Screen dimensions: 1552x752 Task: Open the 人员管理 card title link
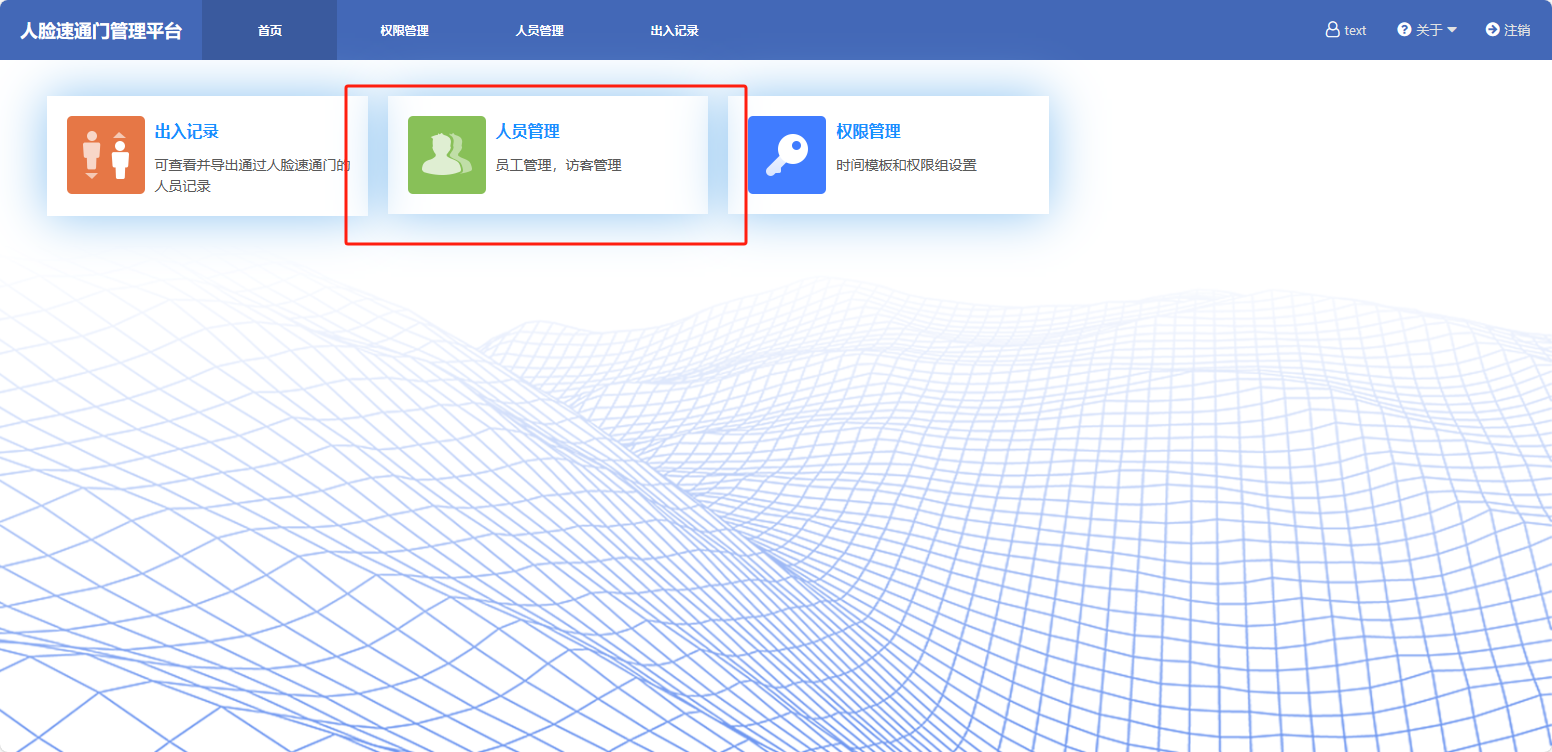click(x=528, y=131)
